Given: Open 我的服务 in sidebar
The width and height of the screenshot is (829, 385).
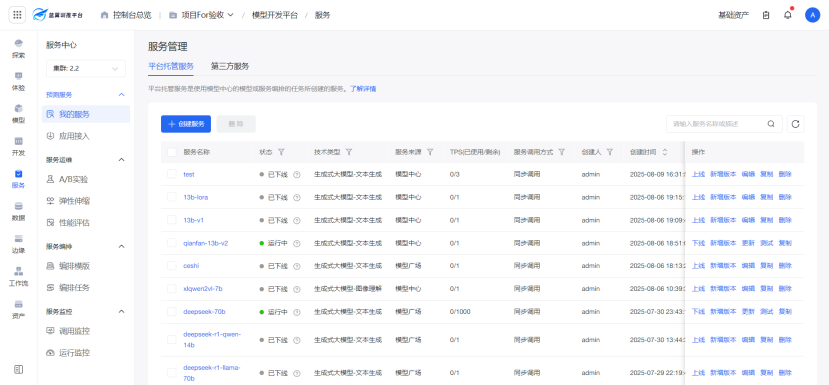Looking at the screenshot, I should coord(86,114).
